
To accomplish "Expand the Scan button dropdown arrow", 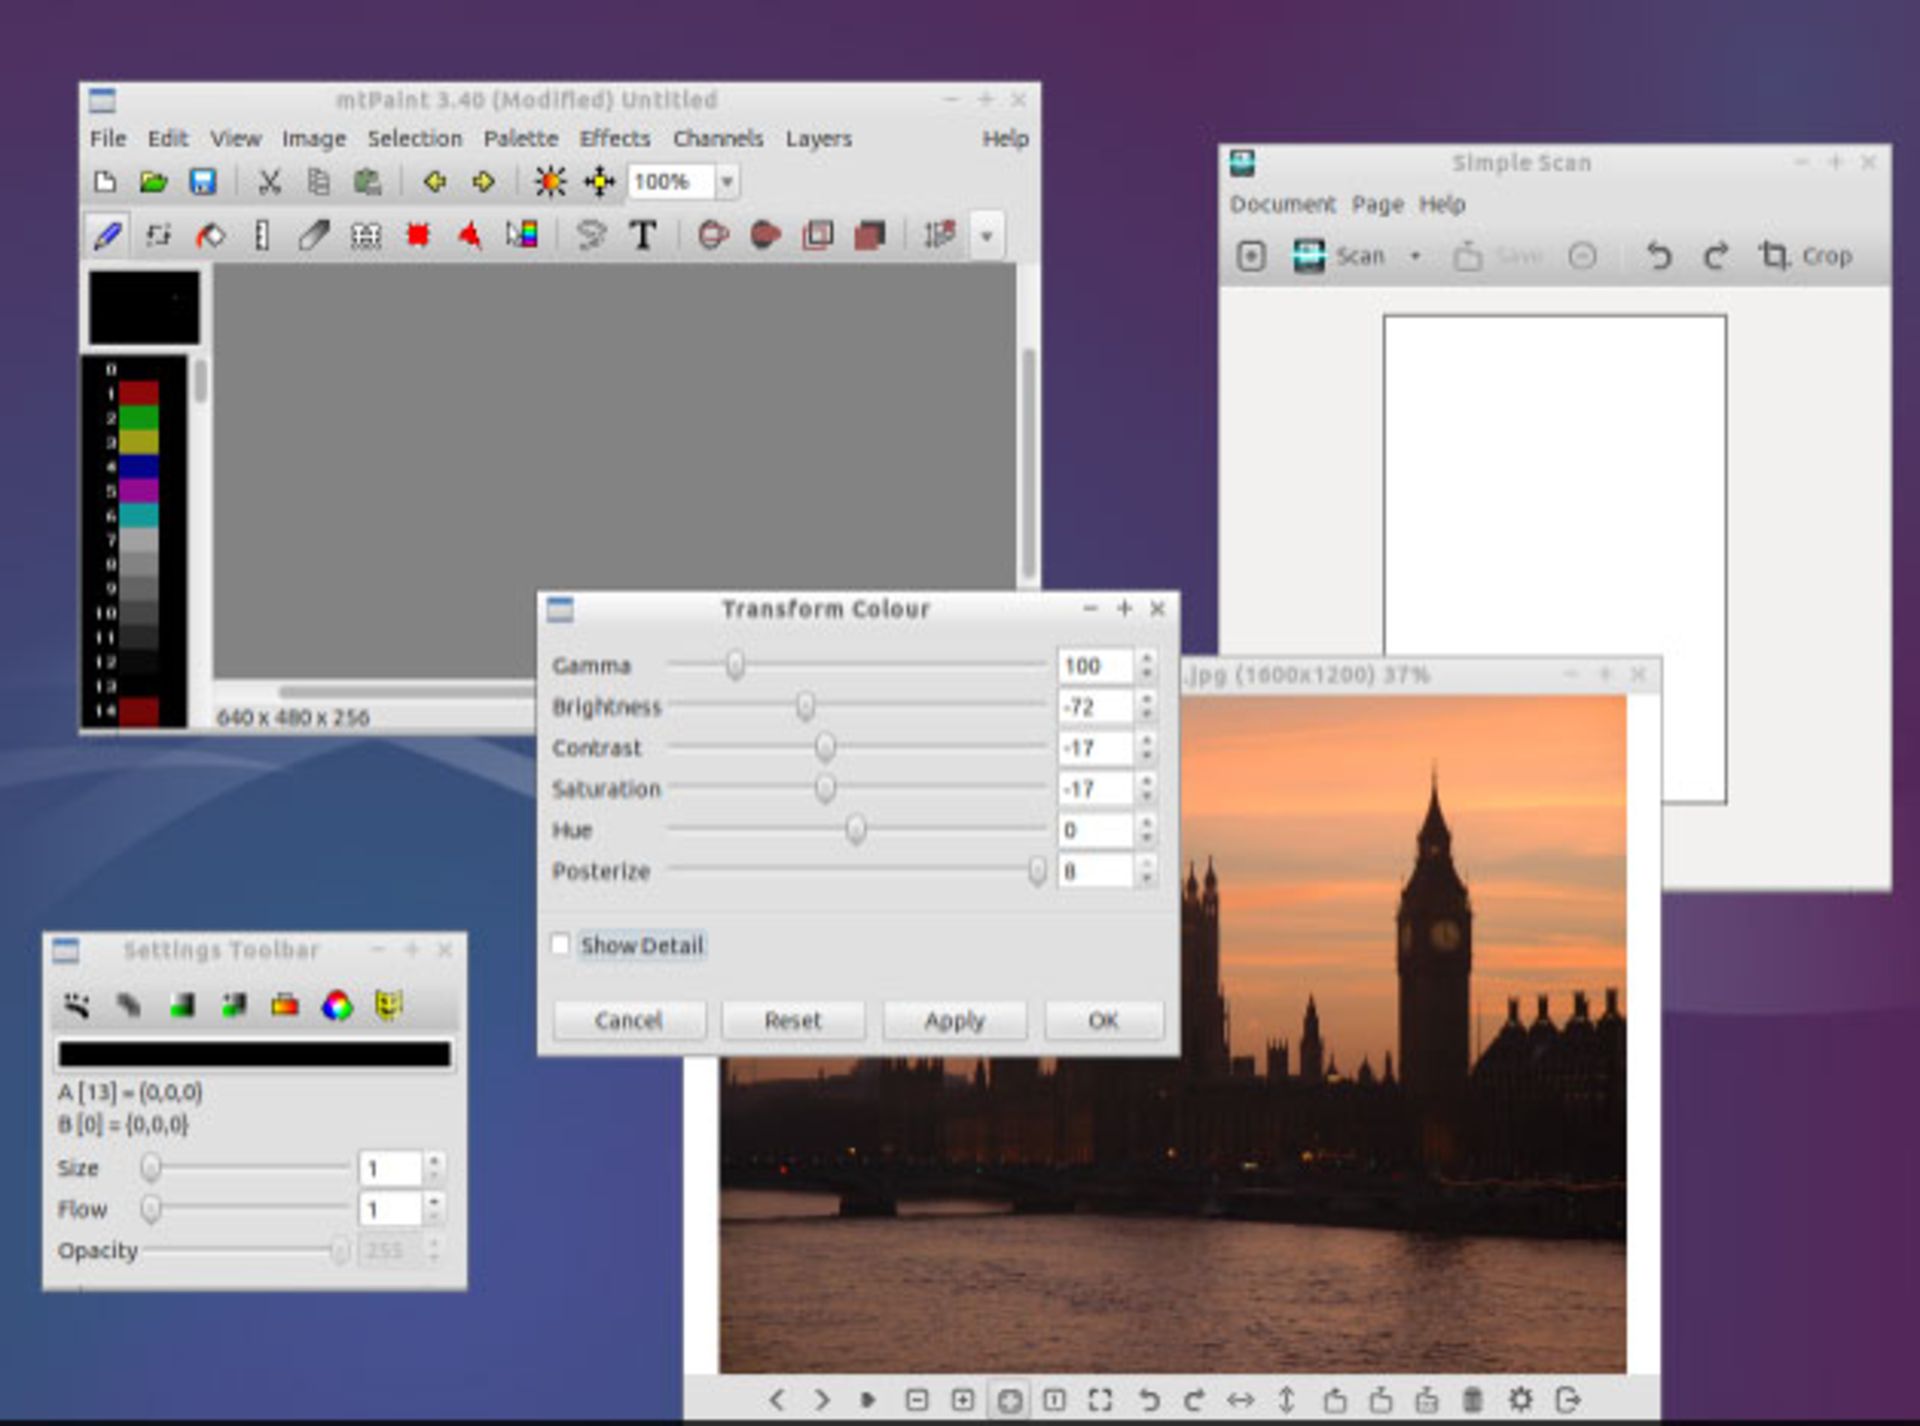I will pyautogui.click(x=1415, y=257).
